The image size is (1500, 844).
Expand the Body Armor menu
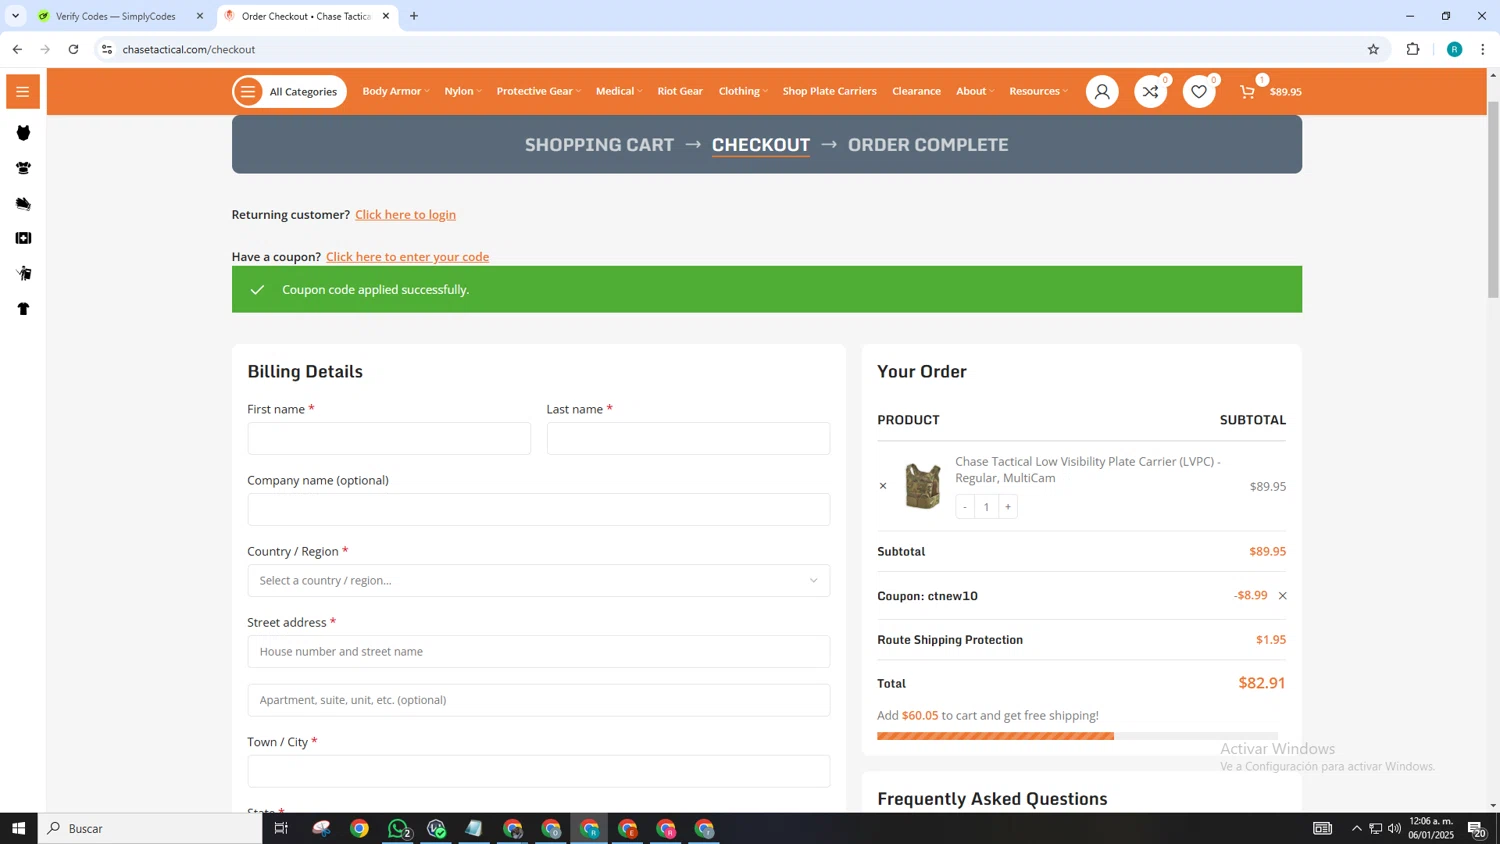click(x=396, y=91)
